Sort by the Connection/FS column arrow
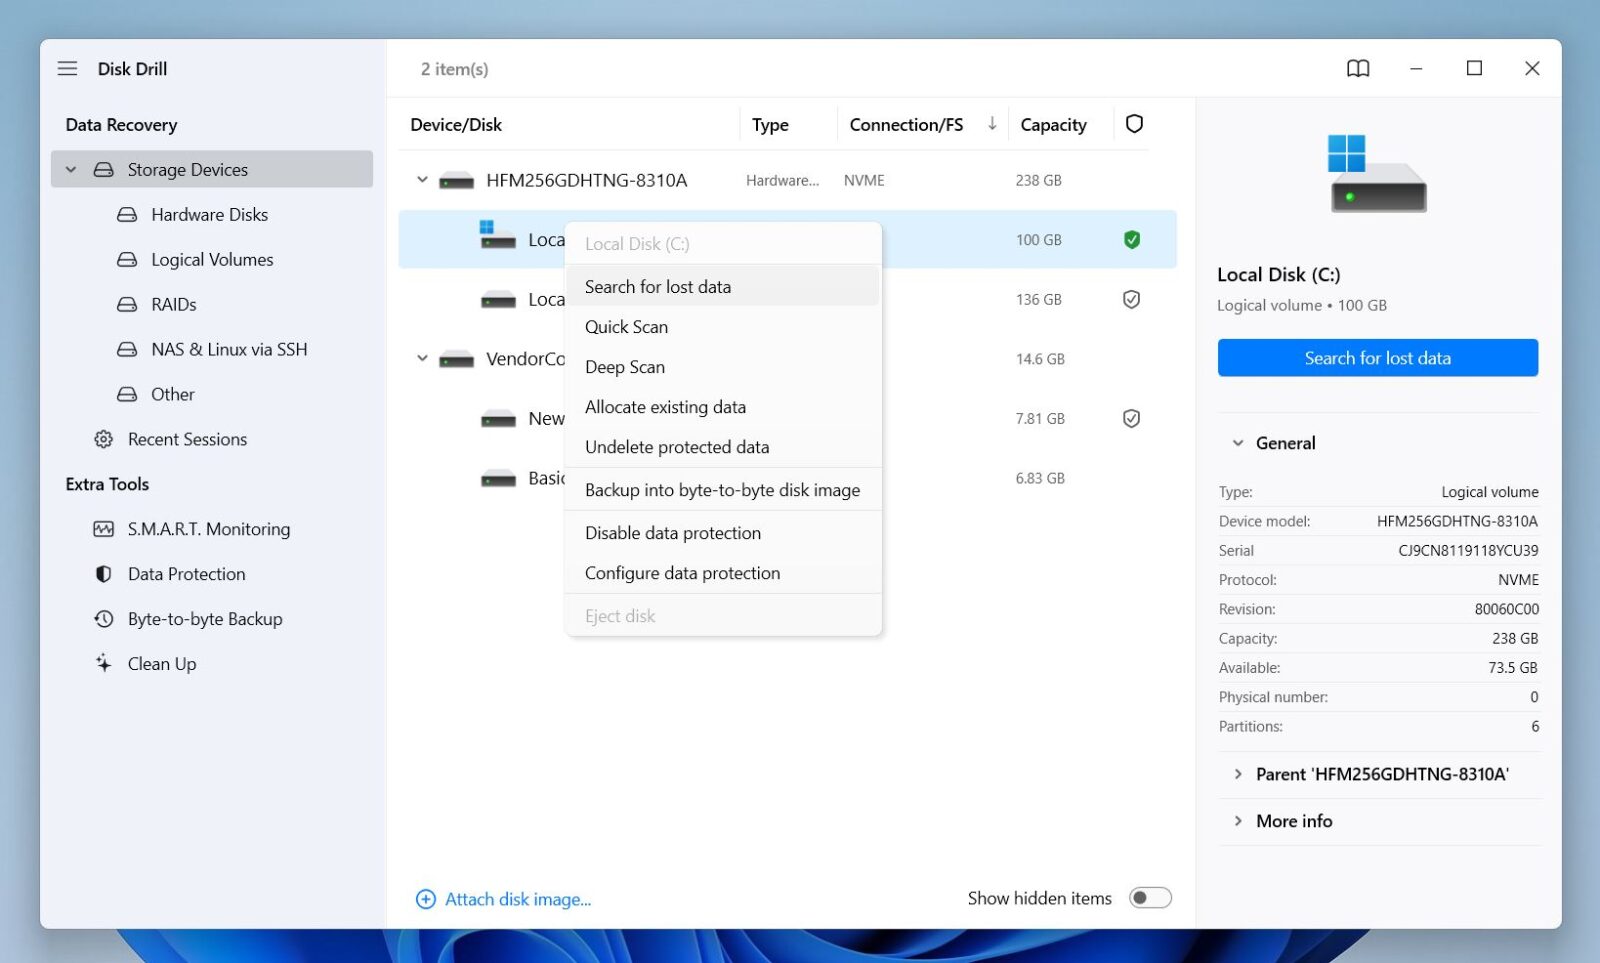The width and height of the screenshot is (1600, 963). (991, 124)
